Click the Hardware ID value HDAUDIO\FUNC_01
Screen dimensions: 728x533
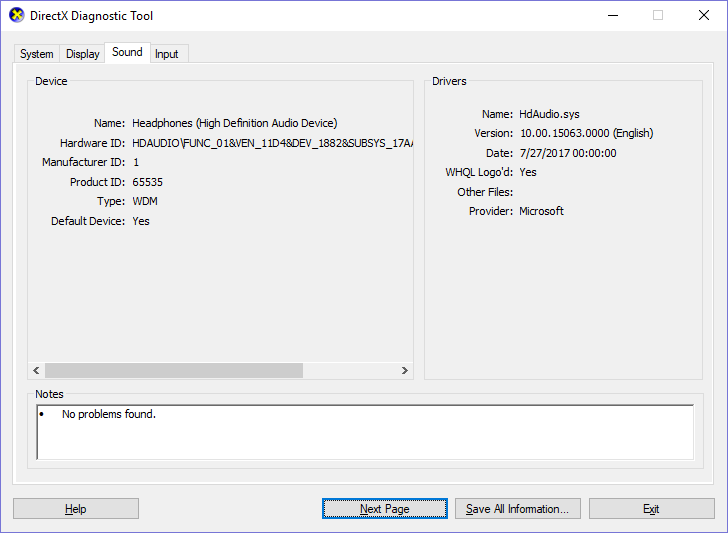point(273,143)
